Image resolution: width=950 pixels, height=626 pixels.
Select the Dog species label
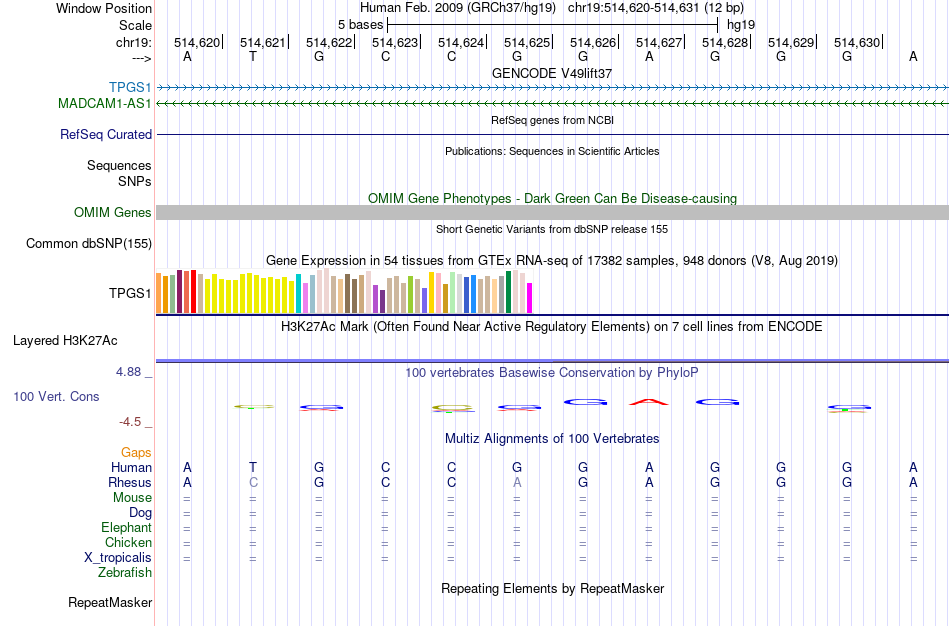click(140, 513)
